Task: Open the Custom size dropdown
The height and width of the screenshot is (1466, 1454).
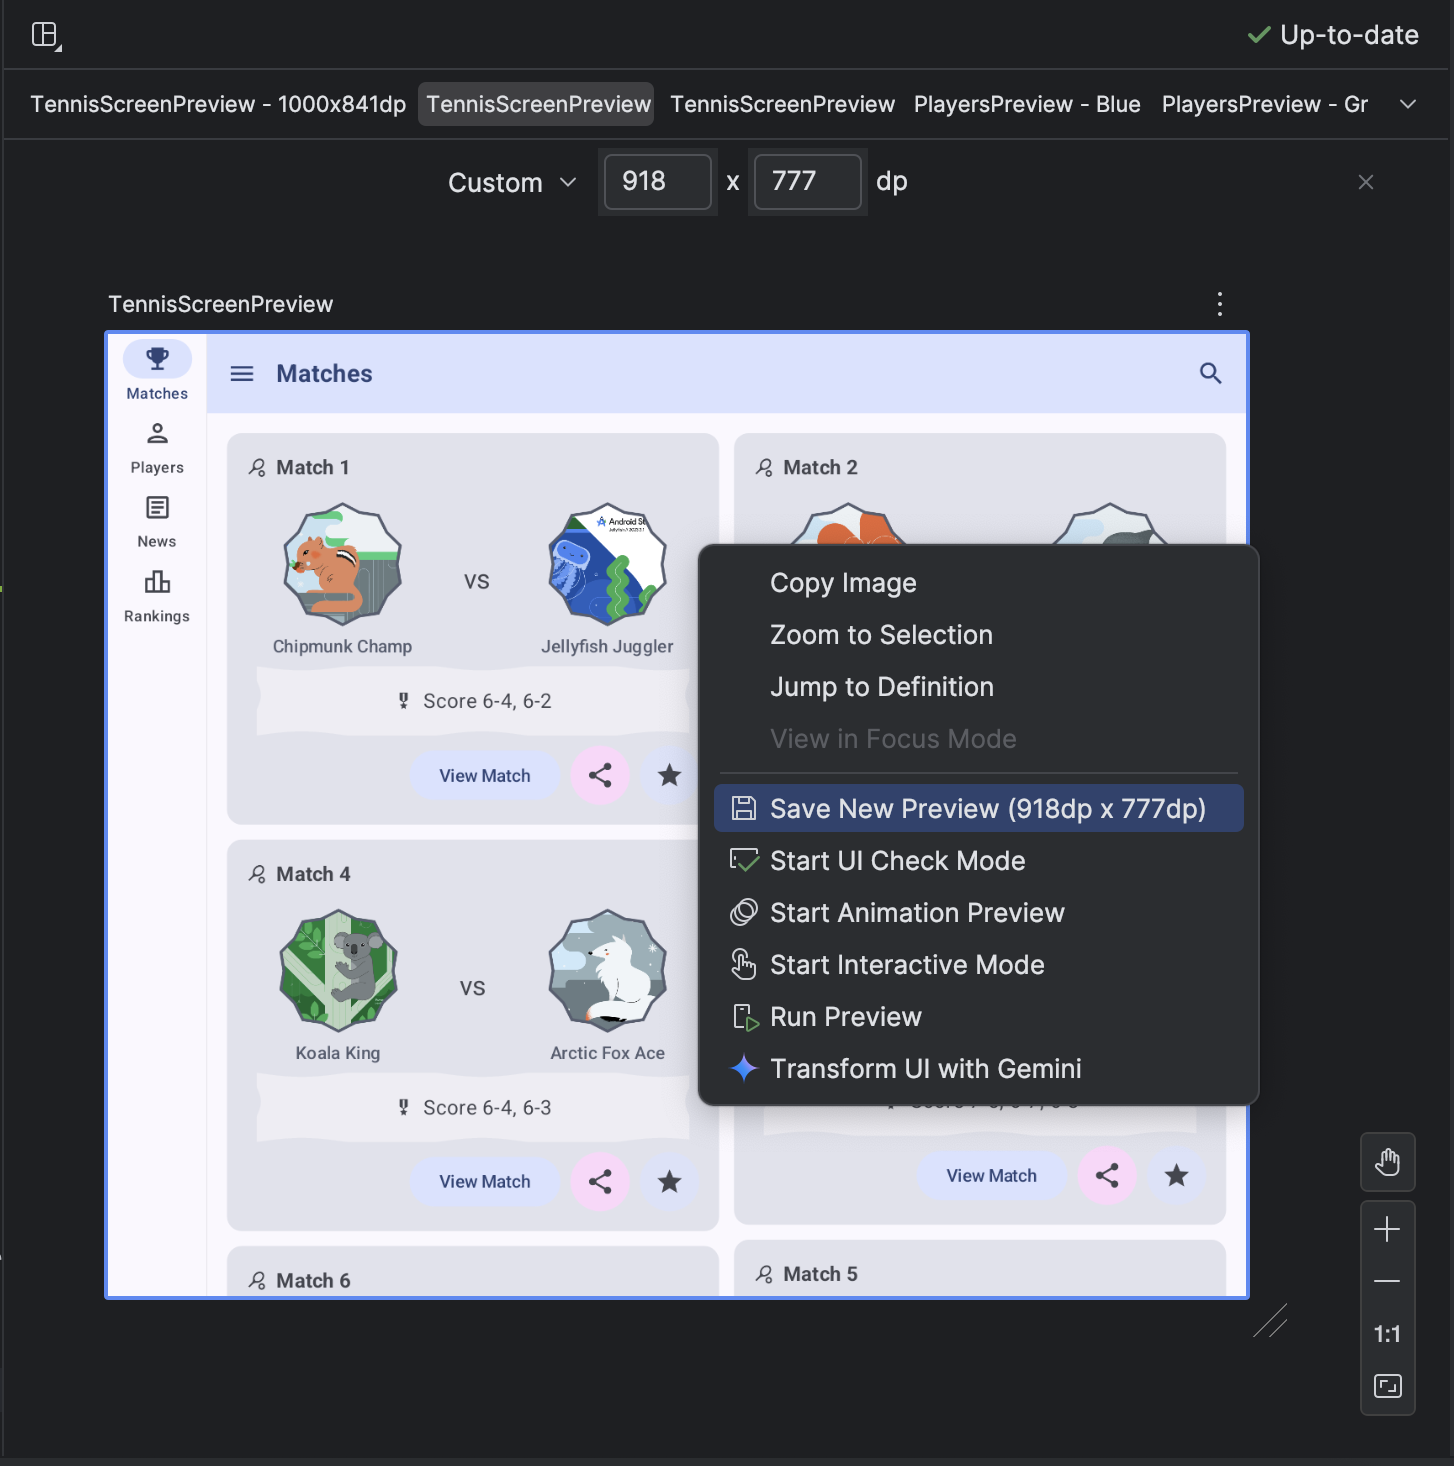Action: click(x=511, y=182)
